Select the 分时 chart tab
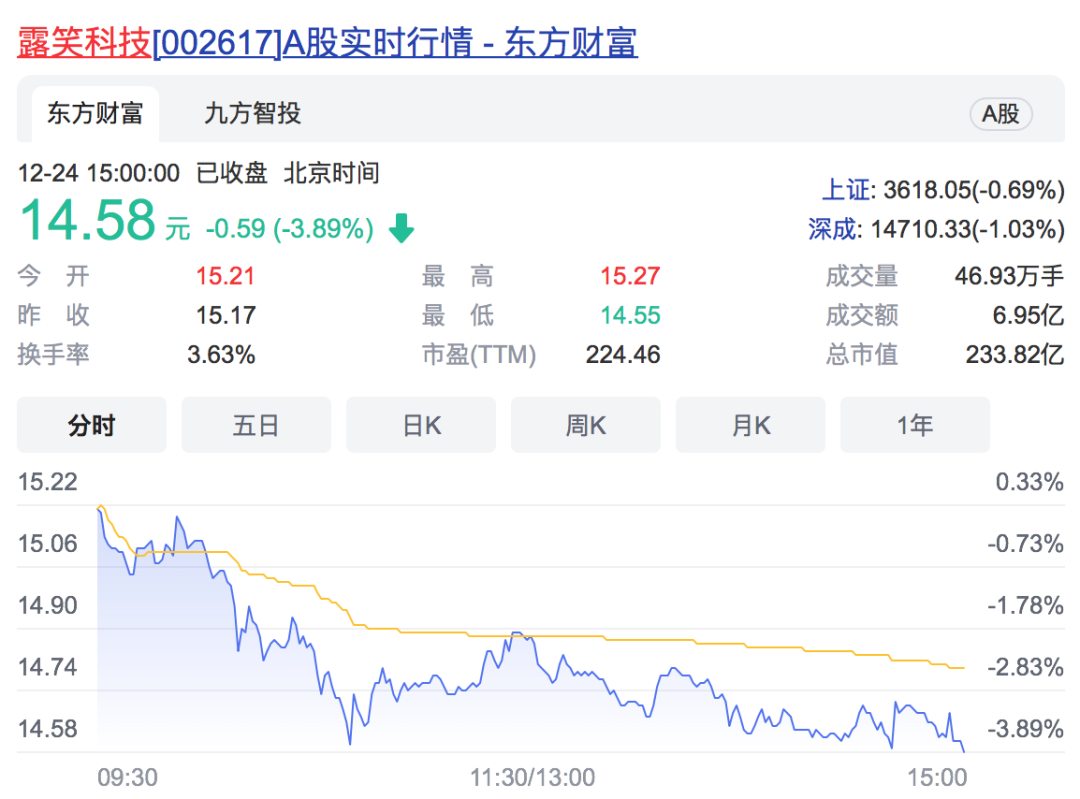The width and height of the screenshot is (1080, 799). (92, 425)
